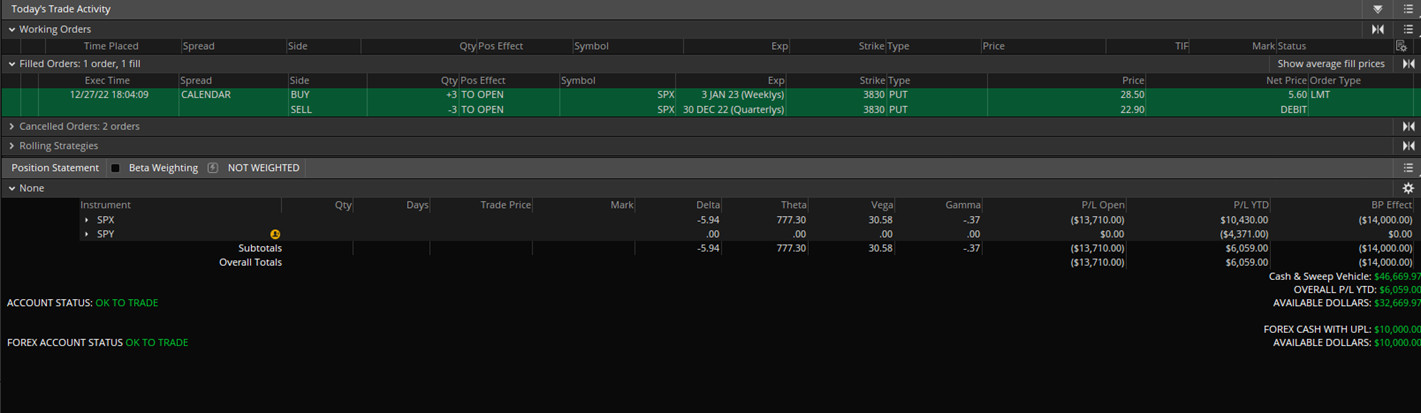
Task: Click the Rolling Strategies column width arrows icon
Action: point(1408,146)
